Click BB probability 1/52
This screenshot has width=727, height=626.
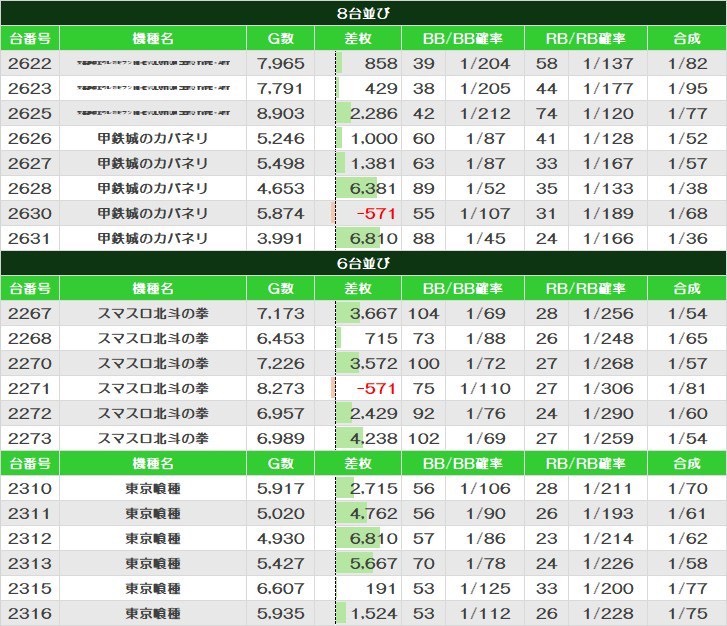485,189
